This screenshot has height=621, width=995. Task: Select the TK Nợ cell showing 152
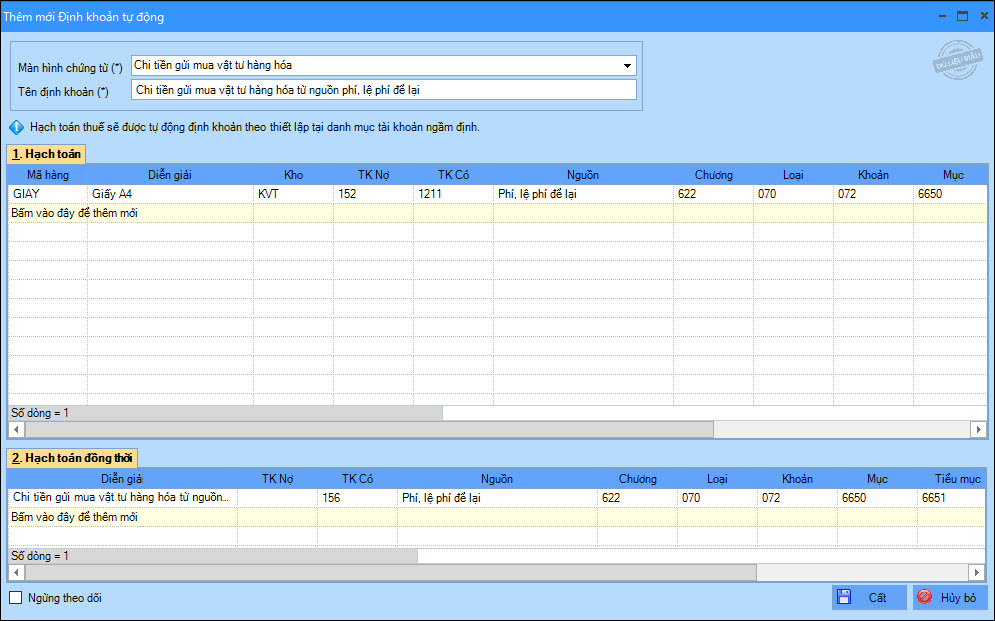[x=372, y=194]
